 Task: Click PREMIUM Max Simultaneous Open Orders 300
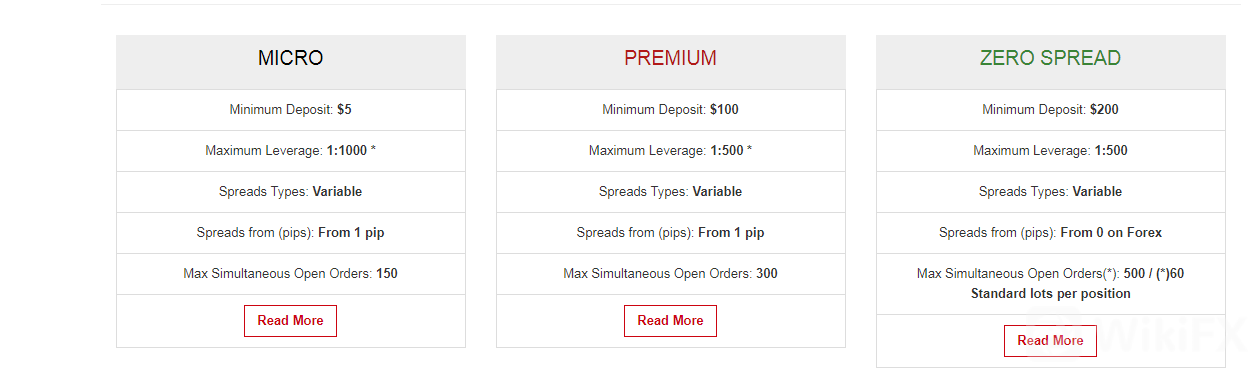coord(671,274)
